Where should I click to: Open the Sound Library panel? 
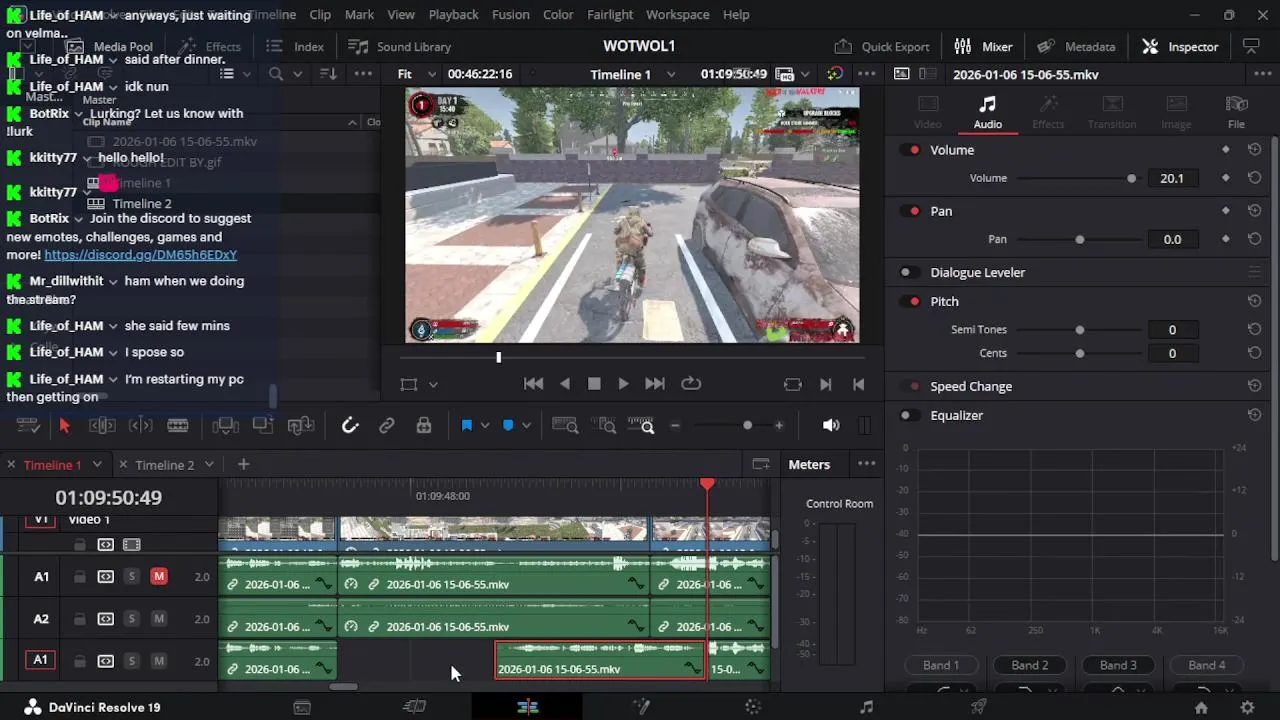[400, 47]
